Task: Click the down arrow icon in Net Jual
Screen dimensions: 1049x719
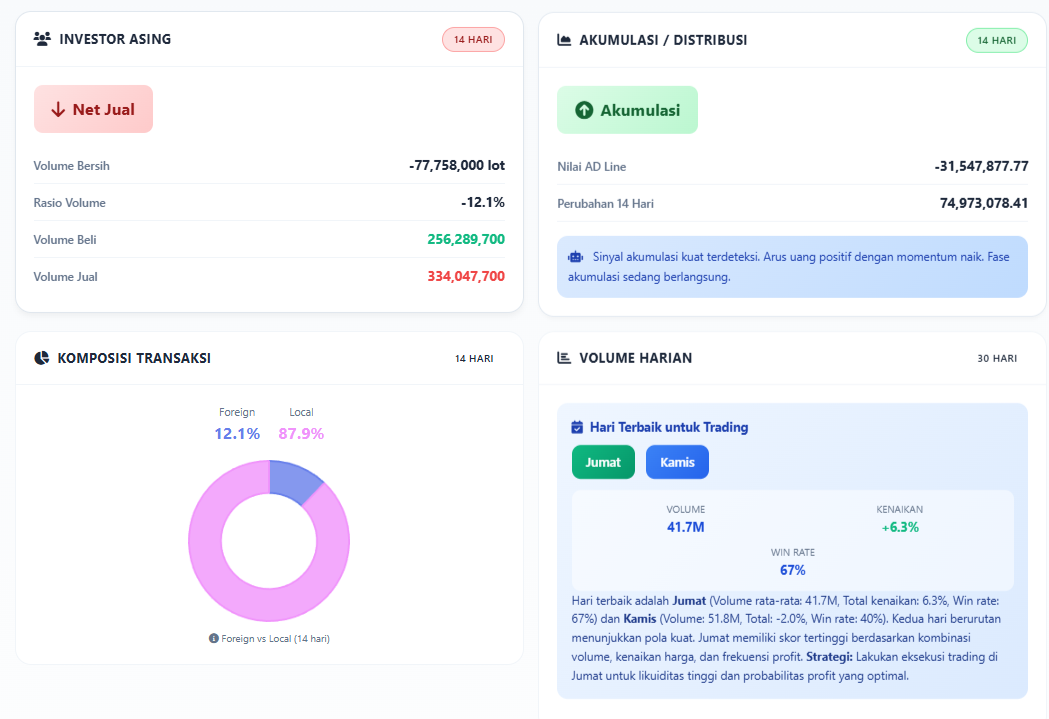Action: (58, 109)
